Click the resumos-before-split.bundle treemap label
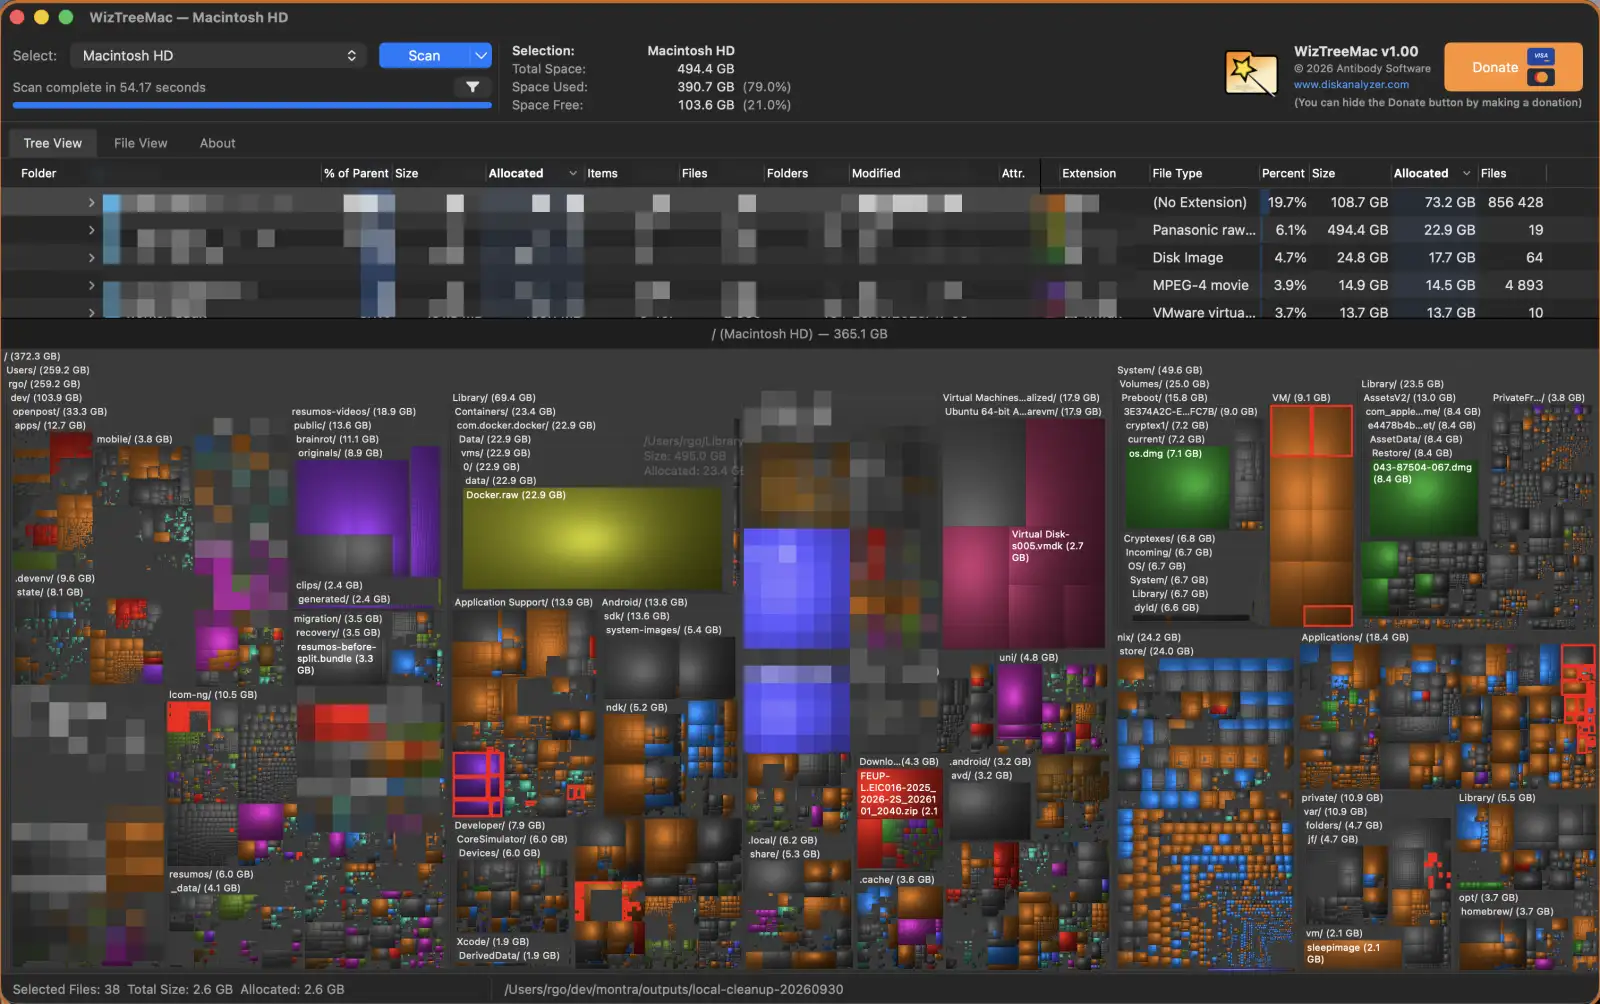Image resolution: width=1600 pixels, height=1004 pixels. pyautogui.click(x=336, y=659)
